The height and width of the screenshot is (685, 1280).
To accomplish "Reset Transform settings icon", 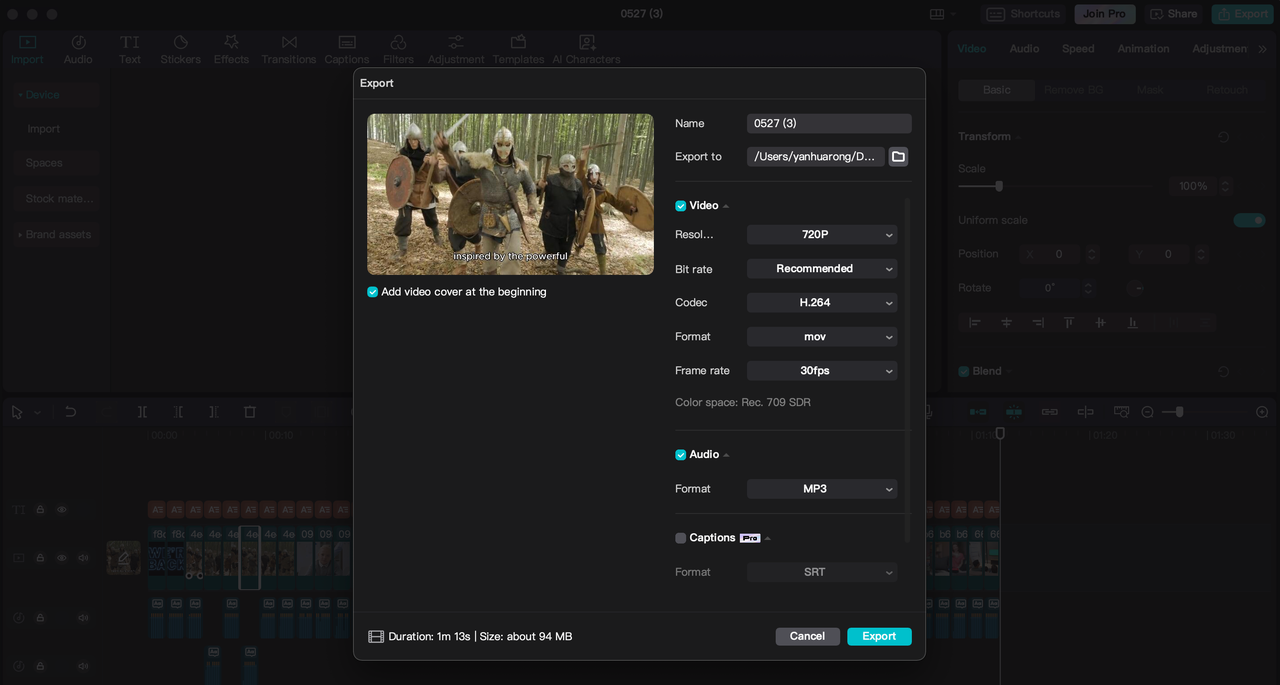I will pos(1222,136).
